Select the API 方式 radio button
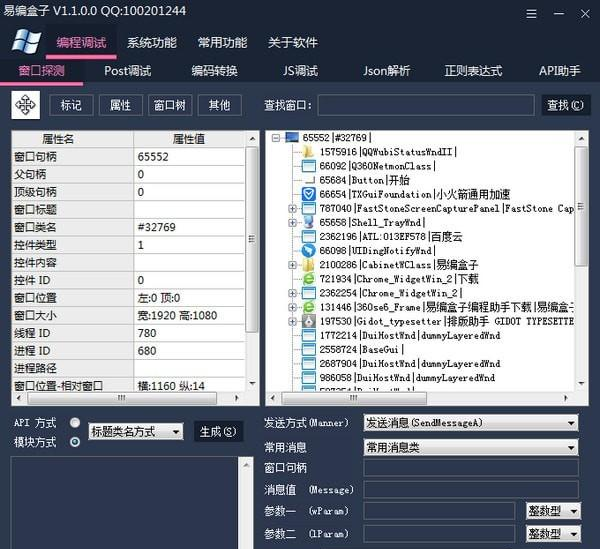Image resolution: width=600 pixels, height=549 pixels. 75,422
